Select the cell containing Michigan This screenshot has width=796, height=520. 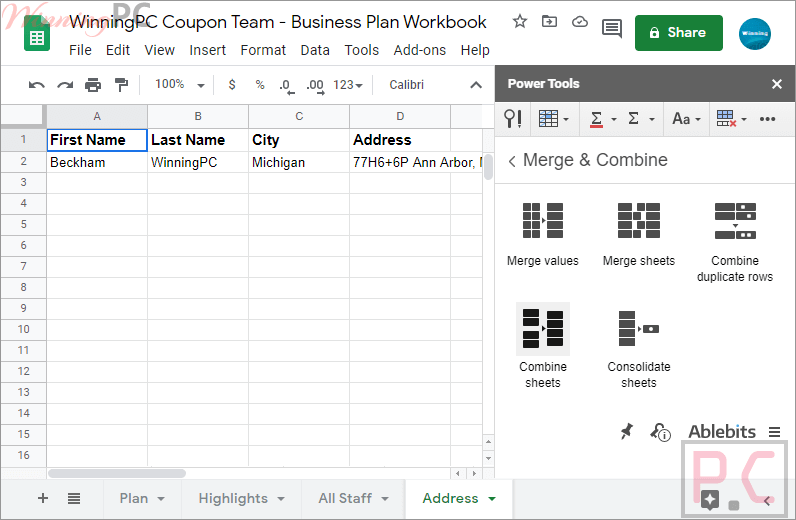click(299, 162)
